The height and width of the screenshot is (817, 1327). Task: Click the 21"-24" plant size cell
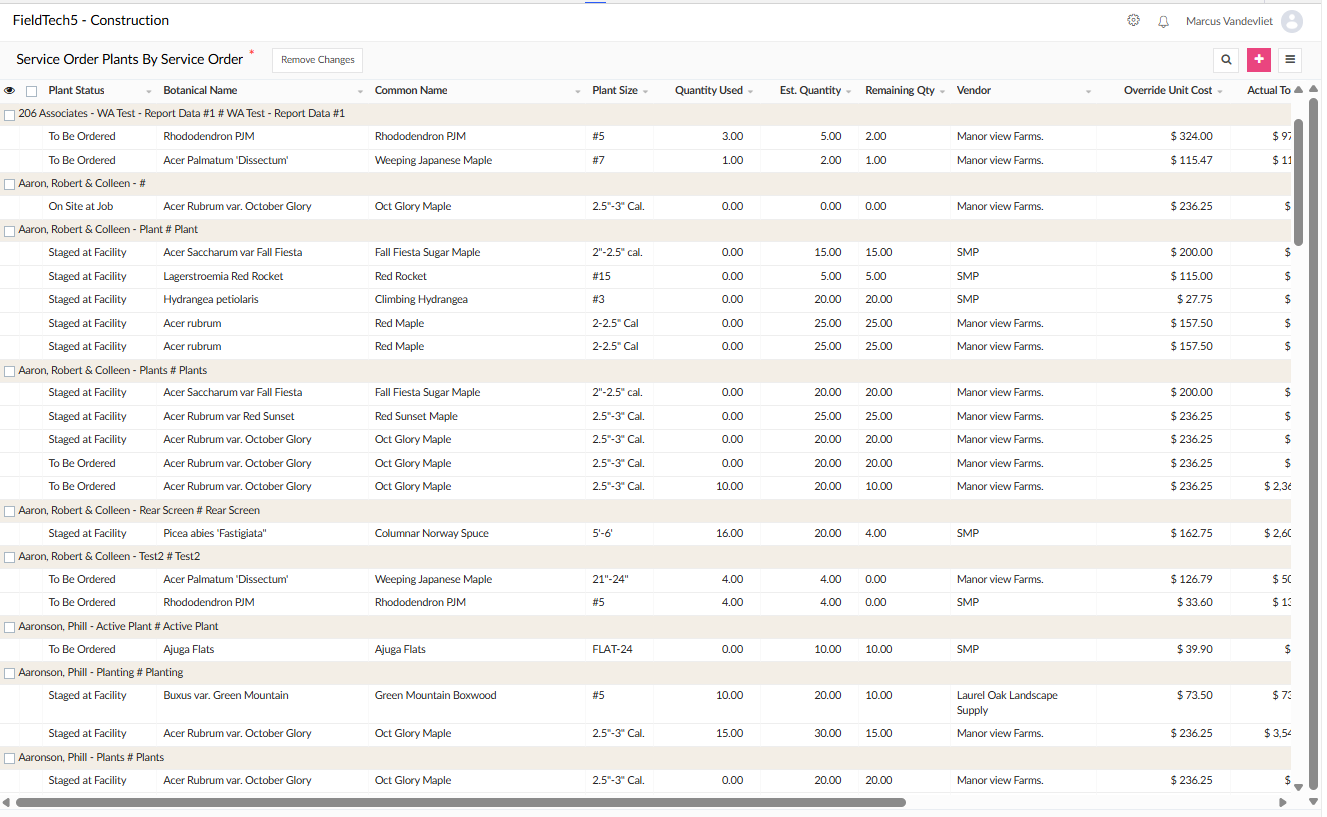[610, 580]
